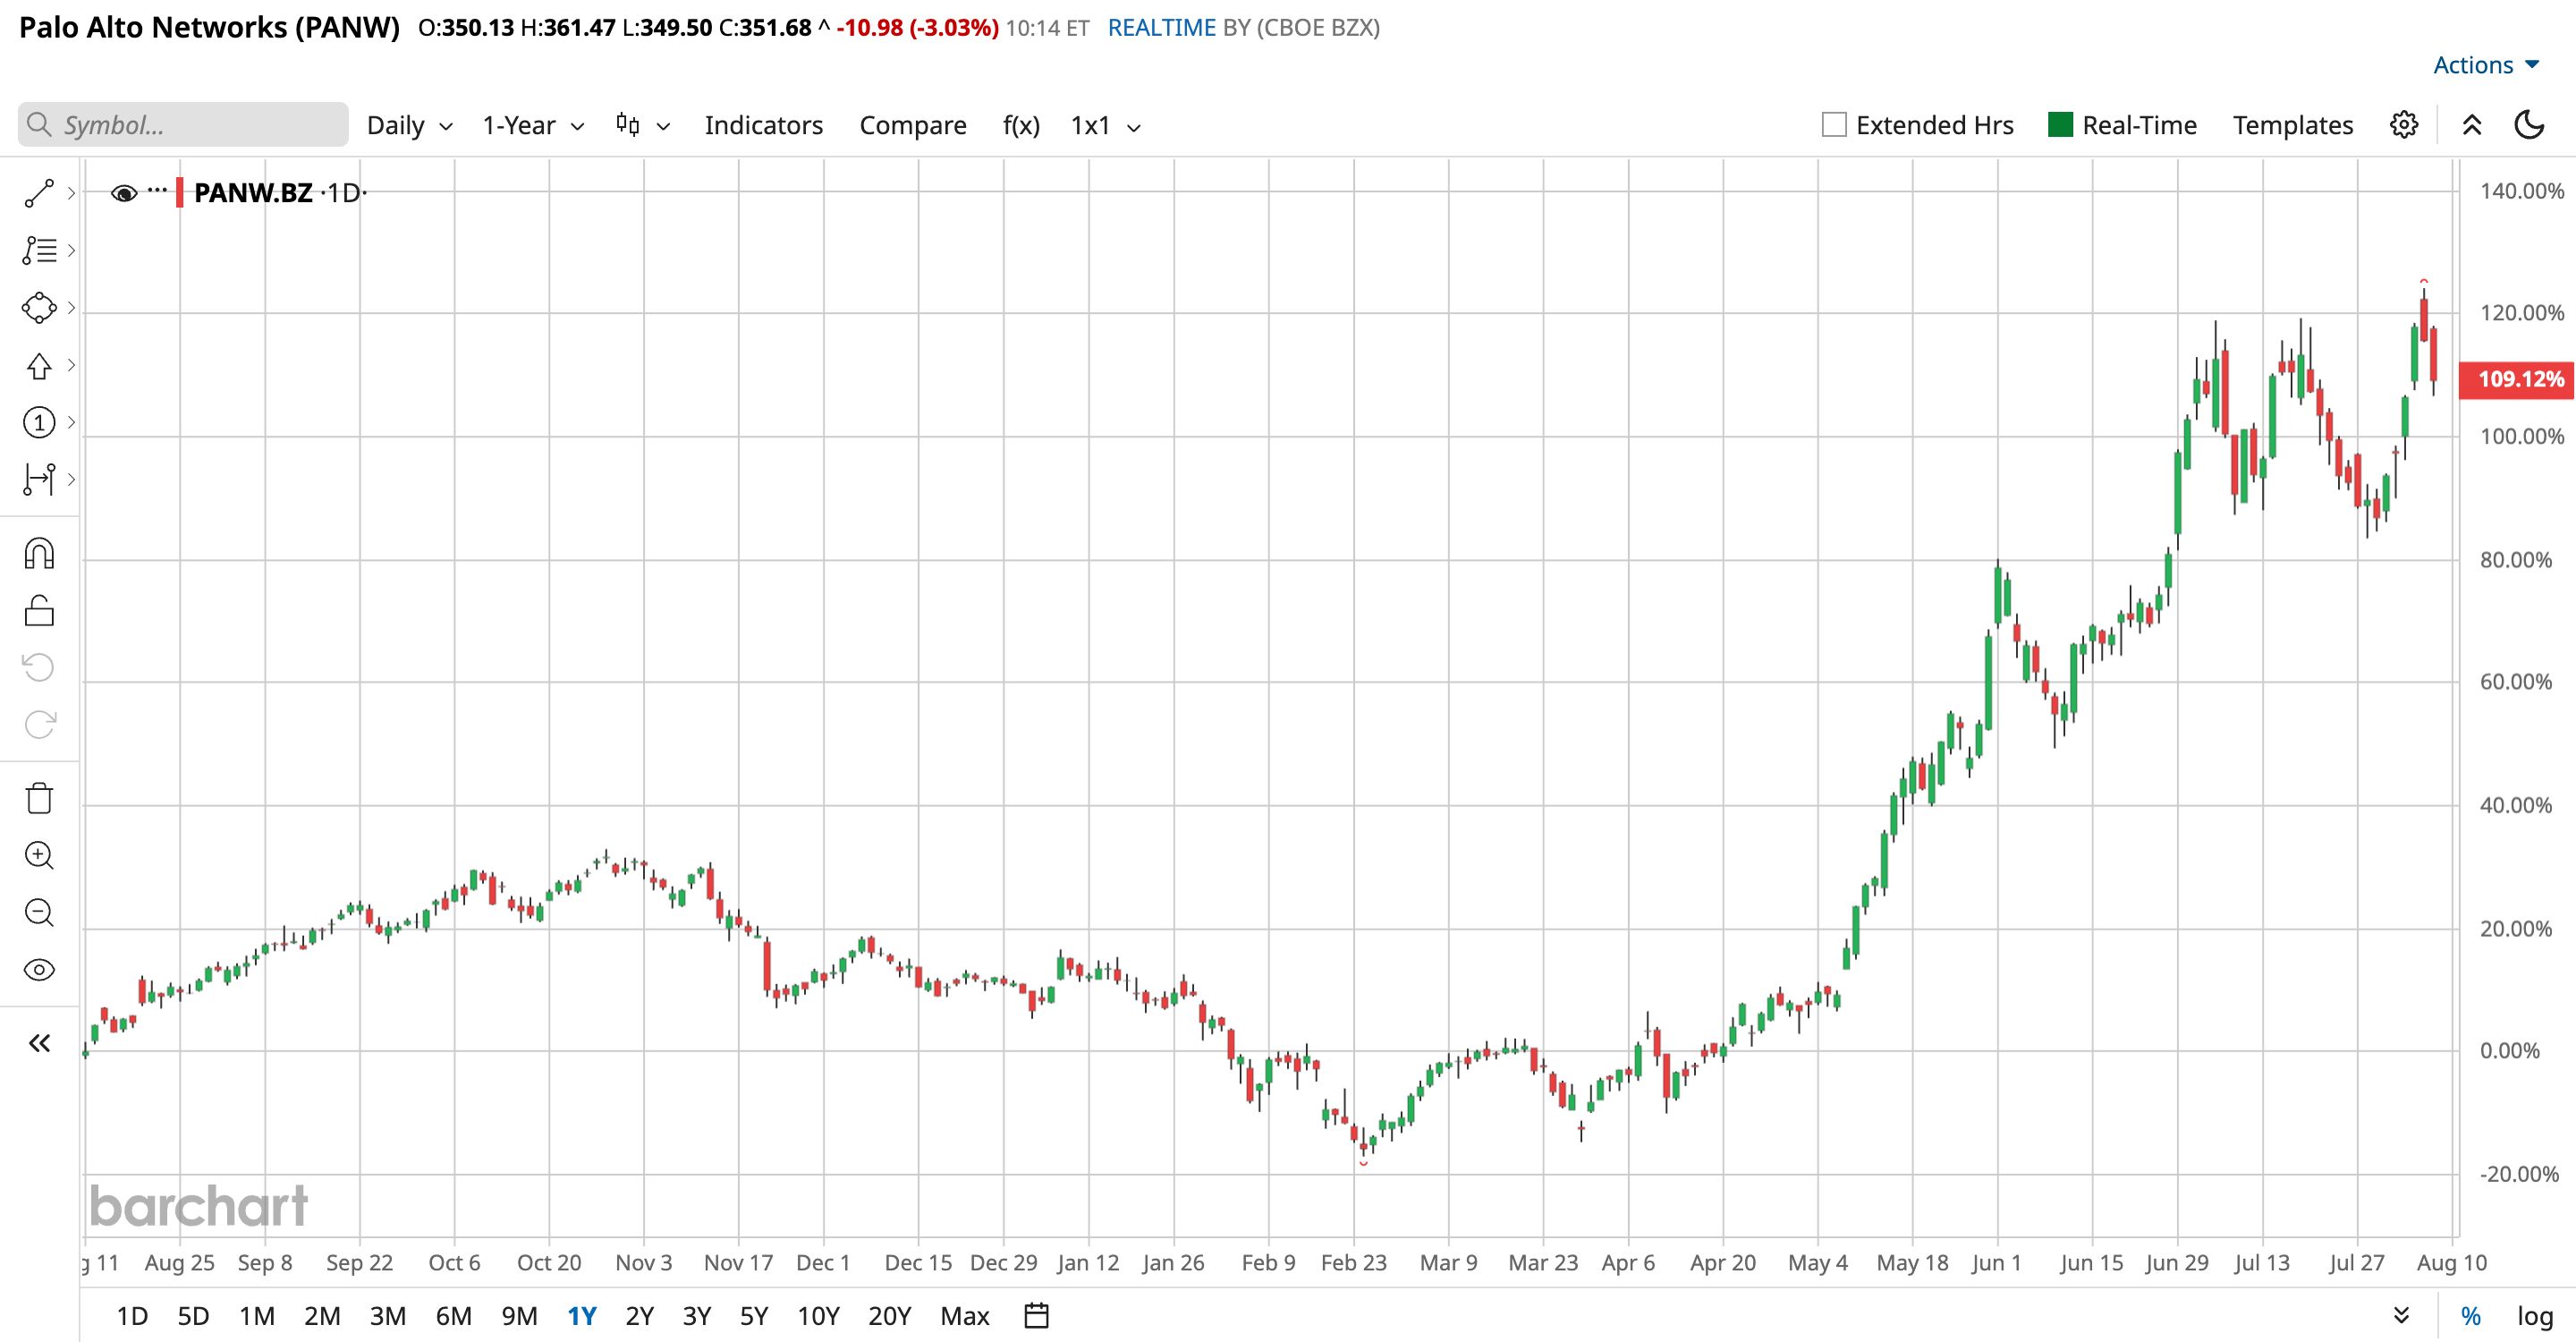Undo the last chart action
The width and height of the screenshot is (2576, 1342).
pos(39,667)
